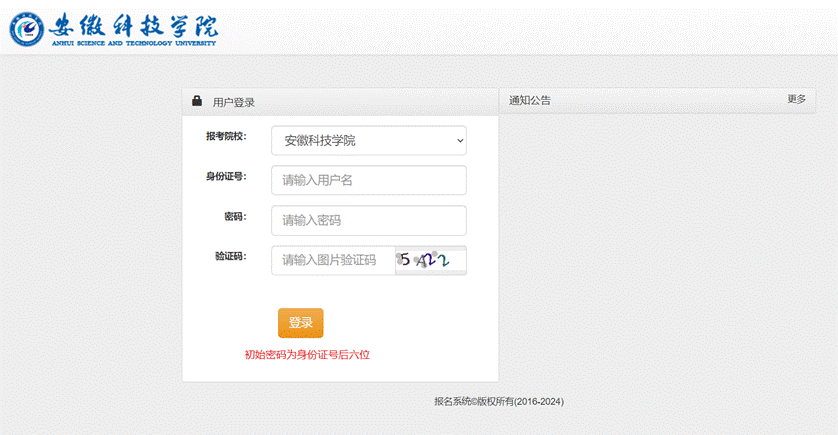This screenshot has height=435, width=838.
Task: Click the 密码 field label
Action: [x=234, y=217]
